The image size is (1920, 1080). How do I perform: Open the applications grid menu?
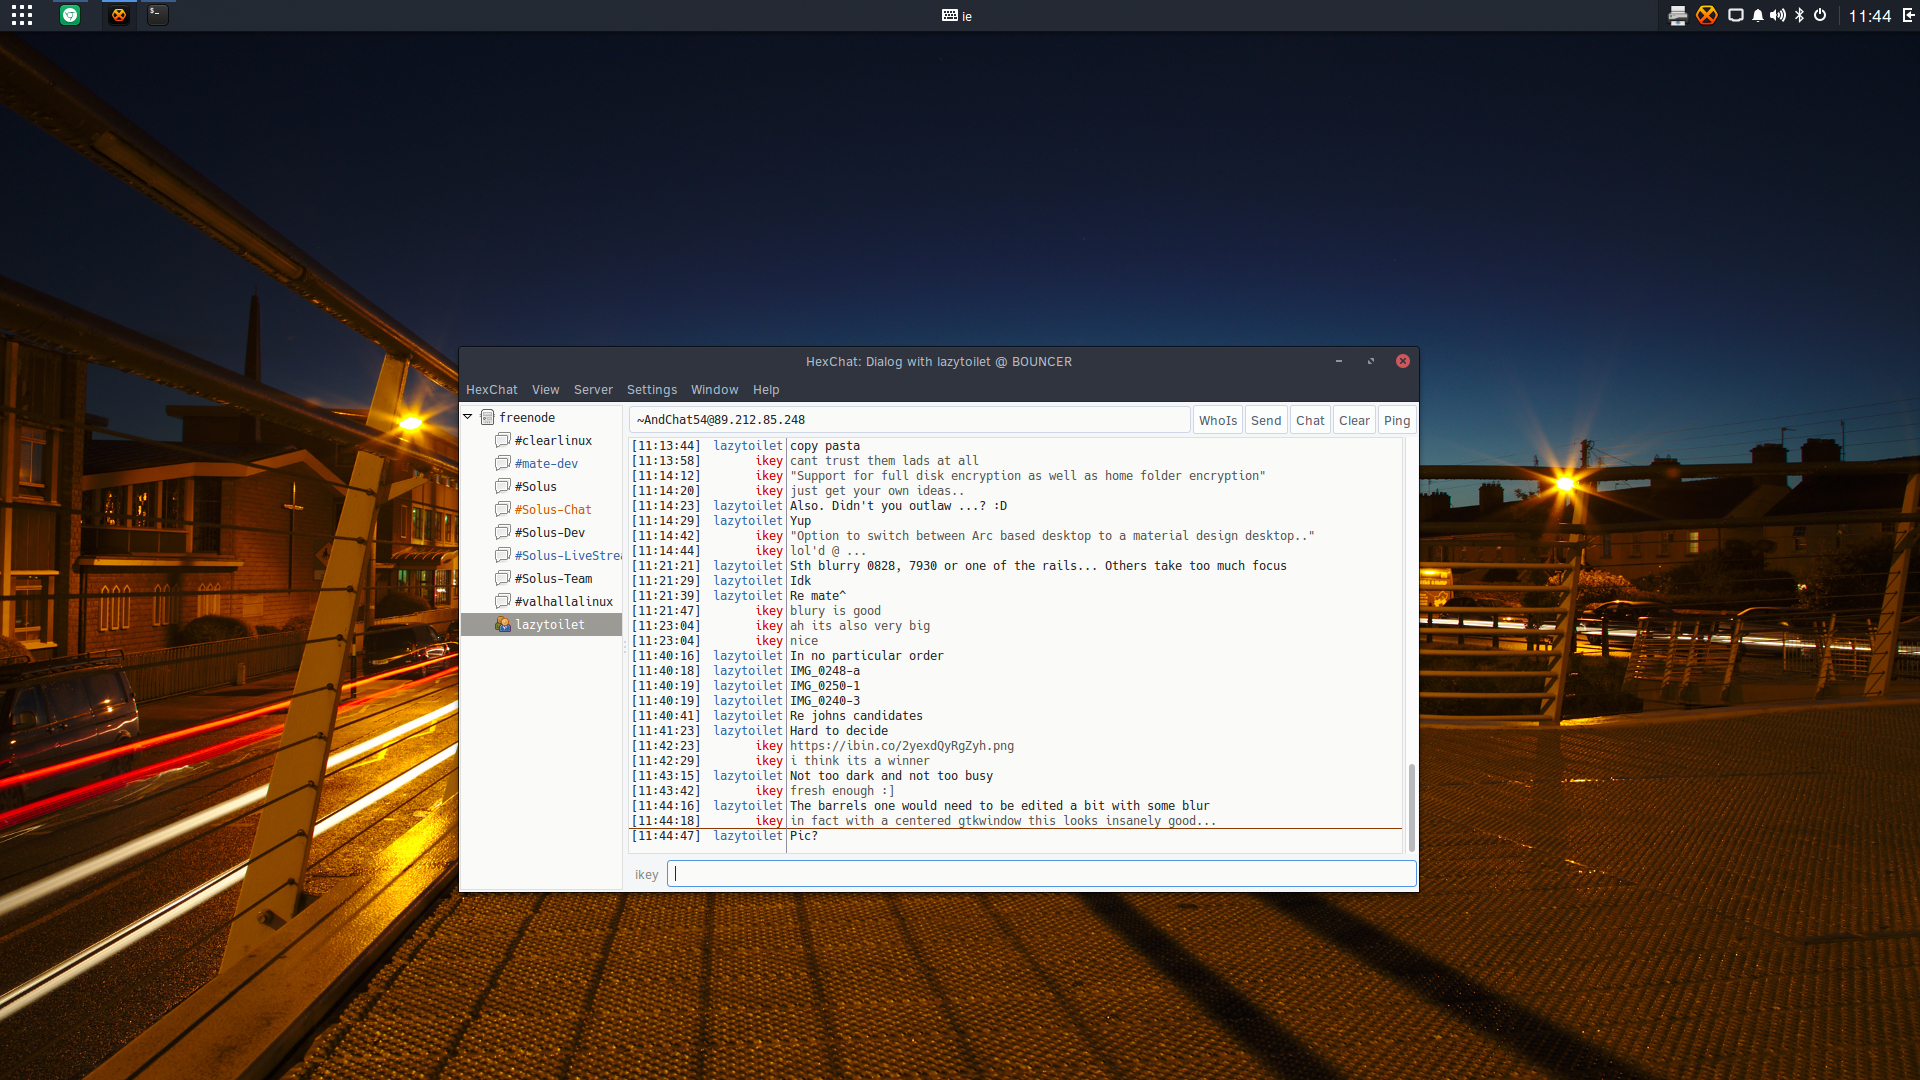click(x=22, y=15)
